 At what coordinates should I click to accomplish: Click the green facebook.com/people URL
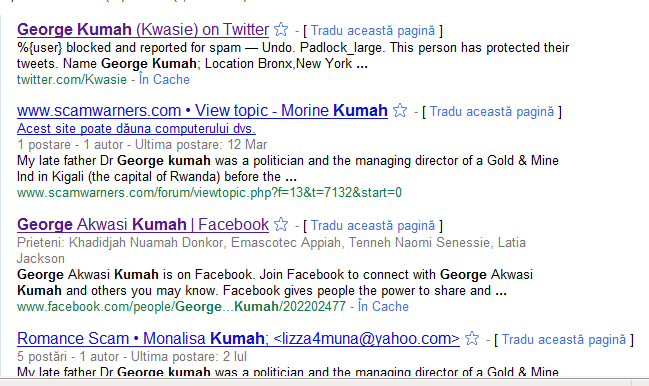(x=181, y=307)
